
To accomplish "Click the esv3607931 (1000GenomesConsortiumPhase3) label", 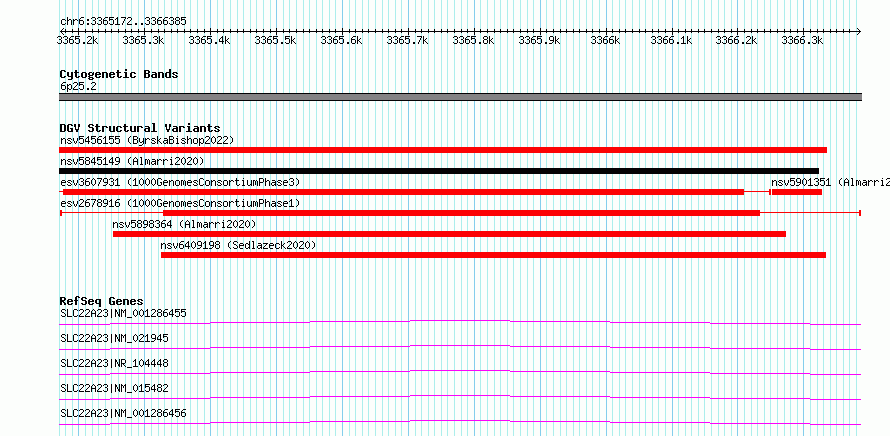I will click(180, 182).
